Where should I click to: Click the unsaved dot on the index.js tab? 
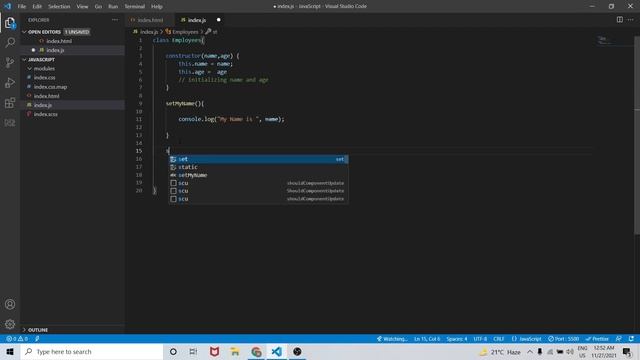tap(218, 20)
